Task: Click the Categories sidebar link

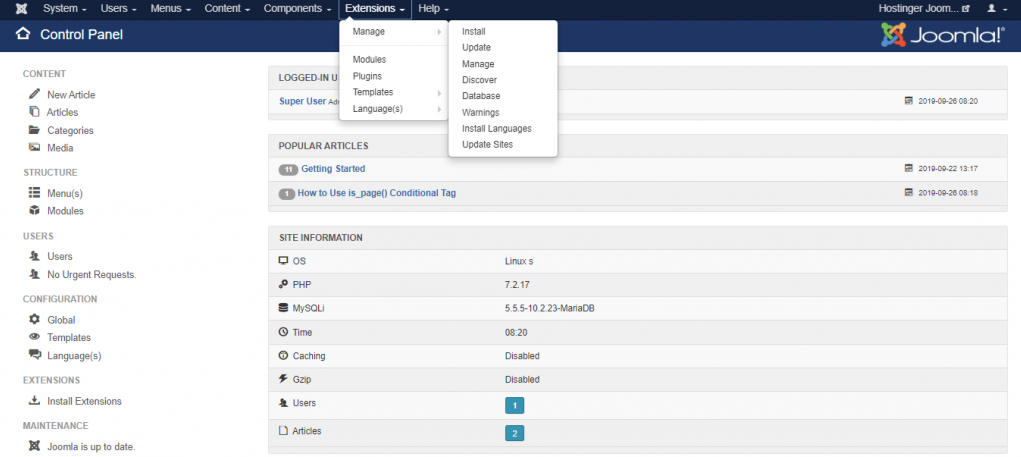Action: coord(70,130)
